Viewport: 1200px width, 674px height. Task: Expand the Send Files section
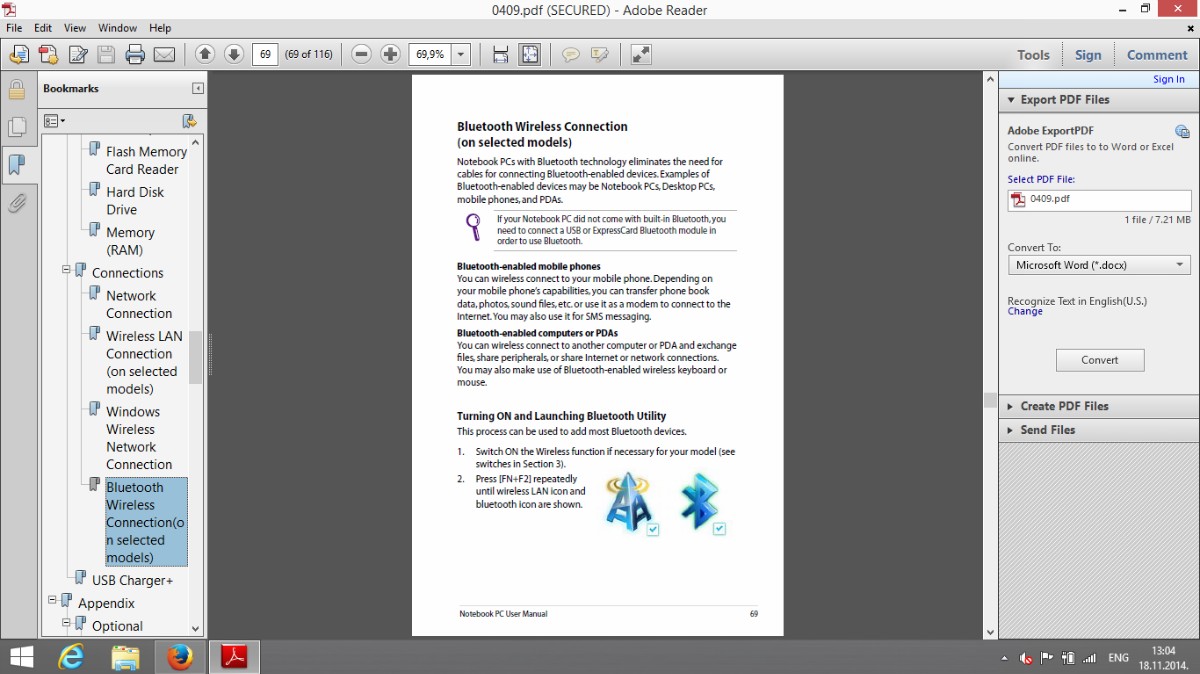coord(1009,430)
